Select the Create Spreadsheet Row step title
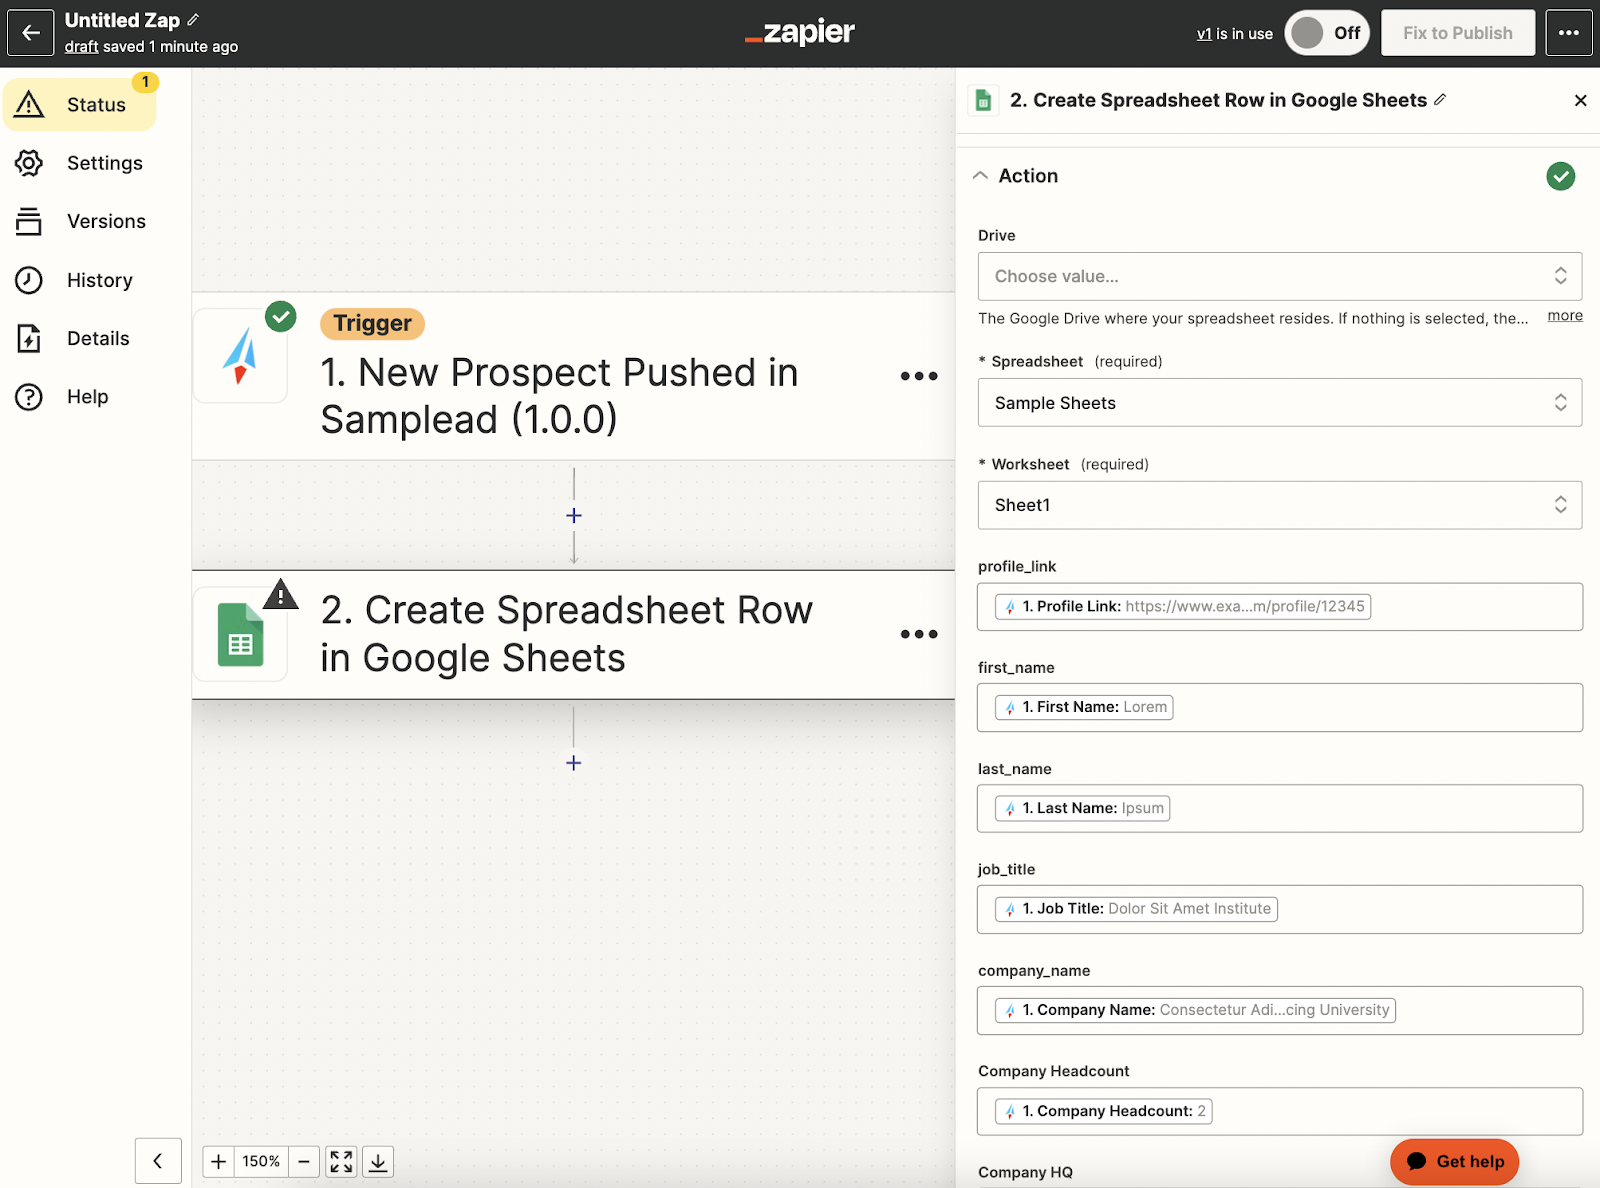The height and width of the screenshot is (1188, 1600). [566, 634]
